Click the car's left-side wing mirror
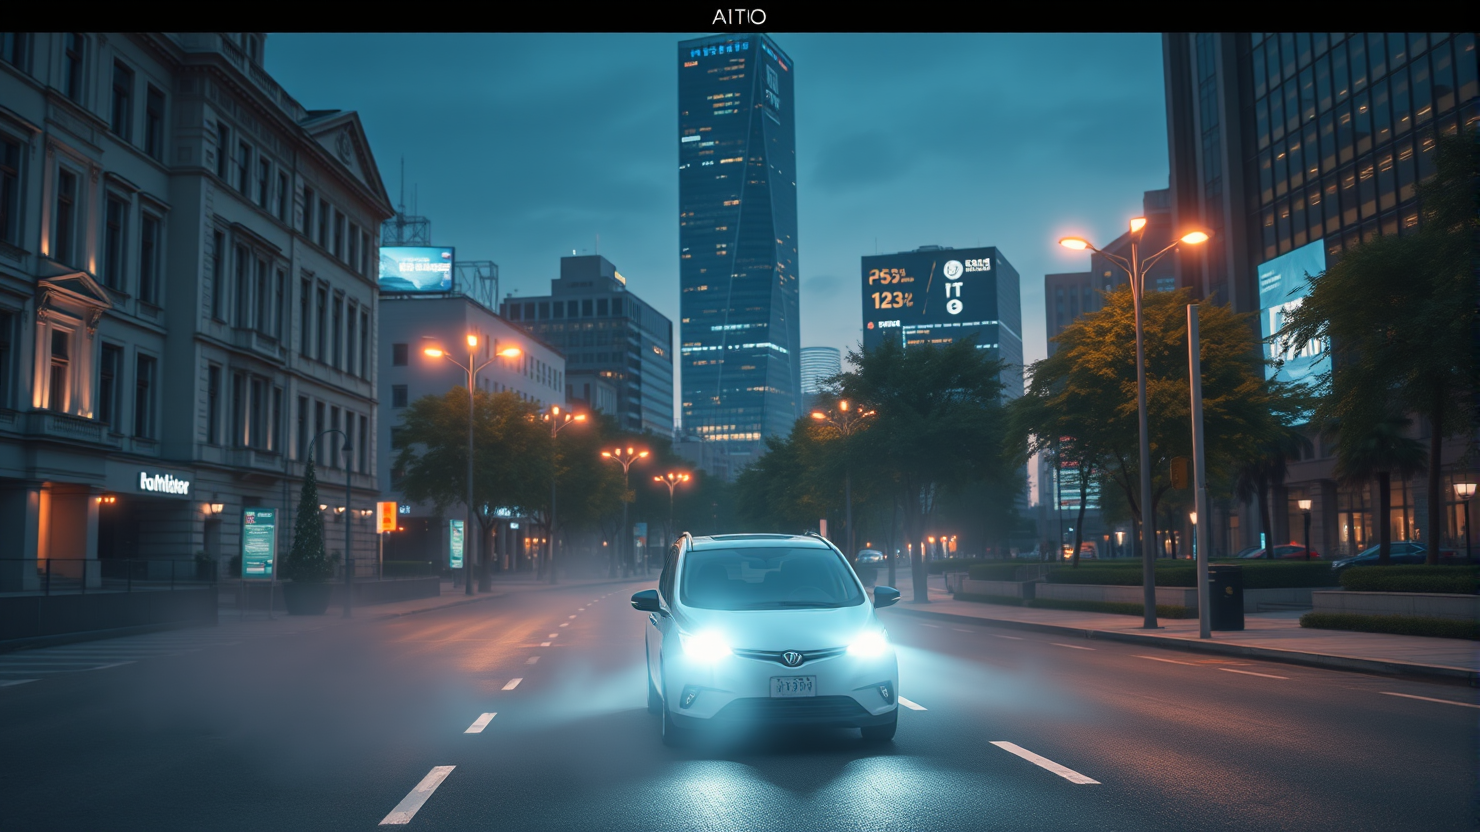This screenshot has height=832, width=1480. [x=646, y=600]
